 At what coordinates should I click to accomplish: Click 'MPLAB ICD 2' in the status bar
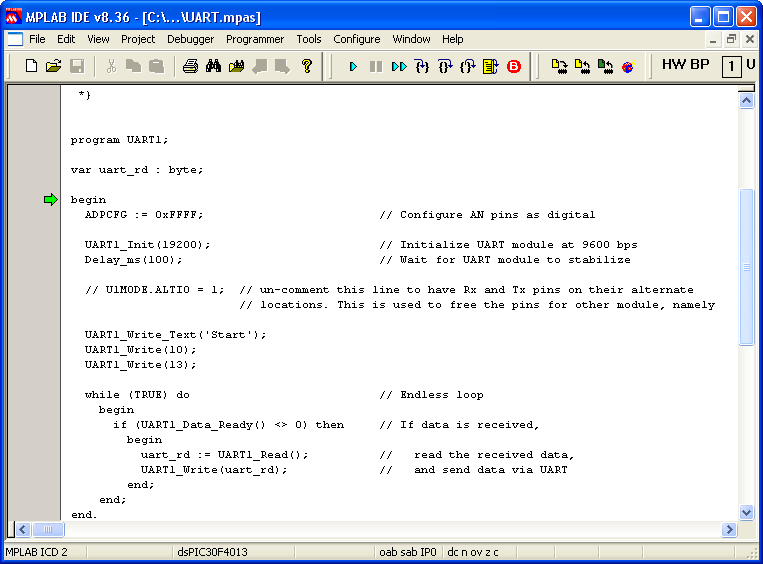click(36, 552)
